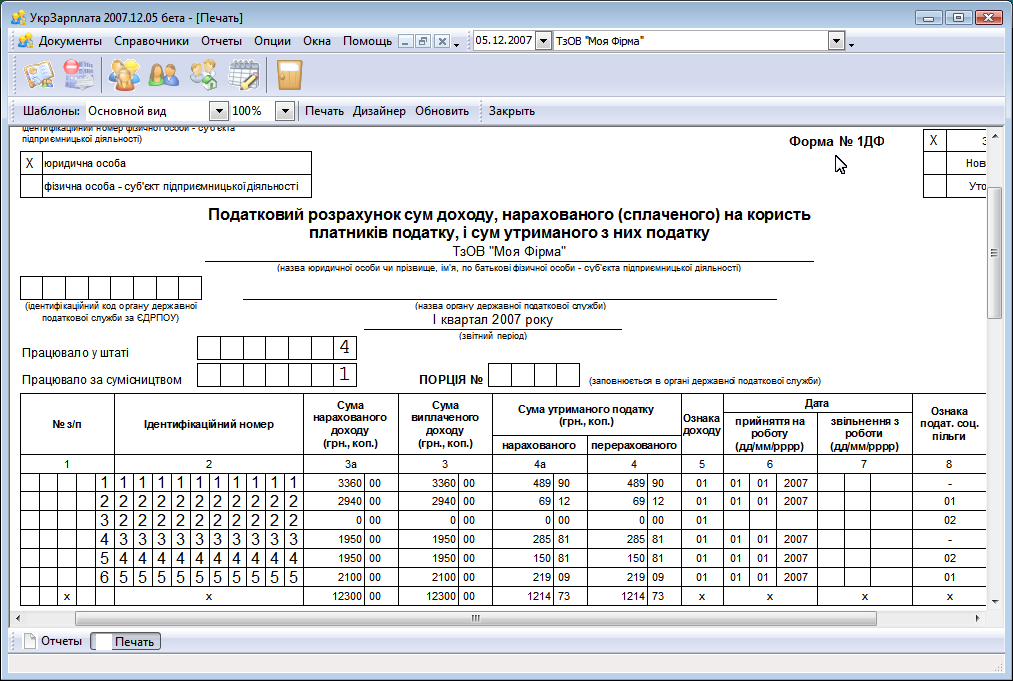Click the ID card toolbar icon
1013x681 pixels.
coord(39,75)
